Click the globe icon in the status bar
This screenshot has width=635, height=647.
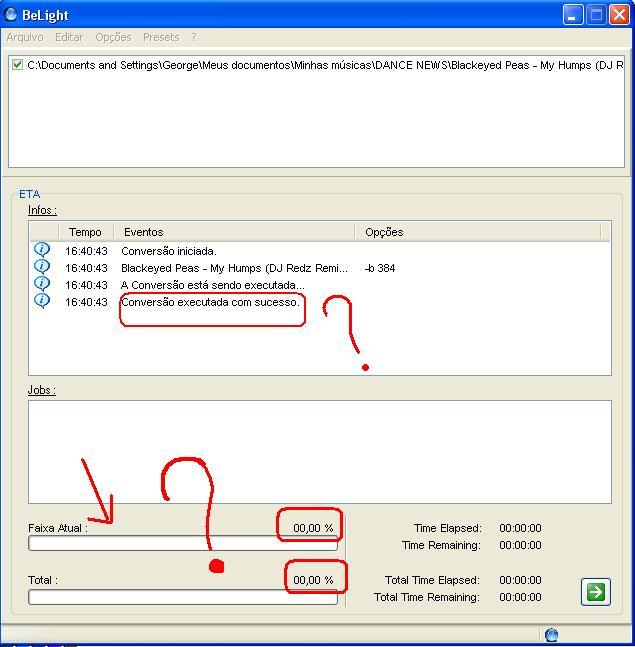[x=551, y=635]
